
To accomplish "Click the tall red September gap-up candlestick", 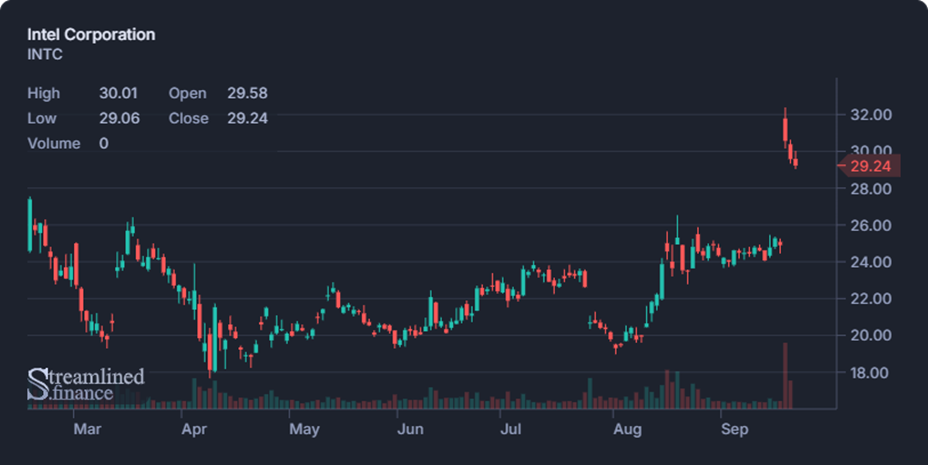I will [785, 129].
